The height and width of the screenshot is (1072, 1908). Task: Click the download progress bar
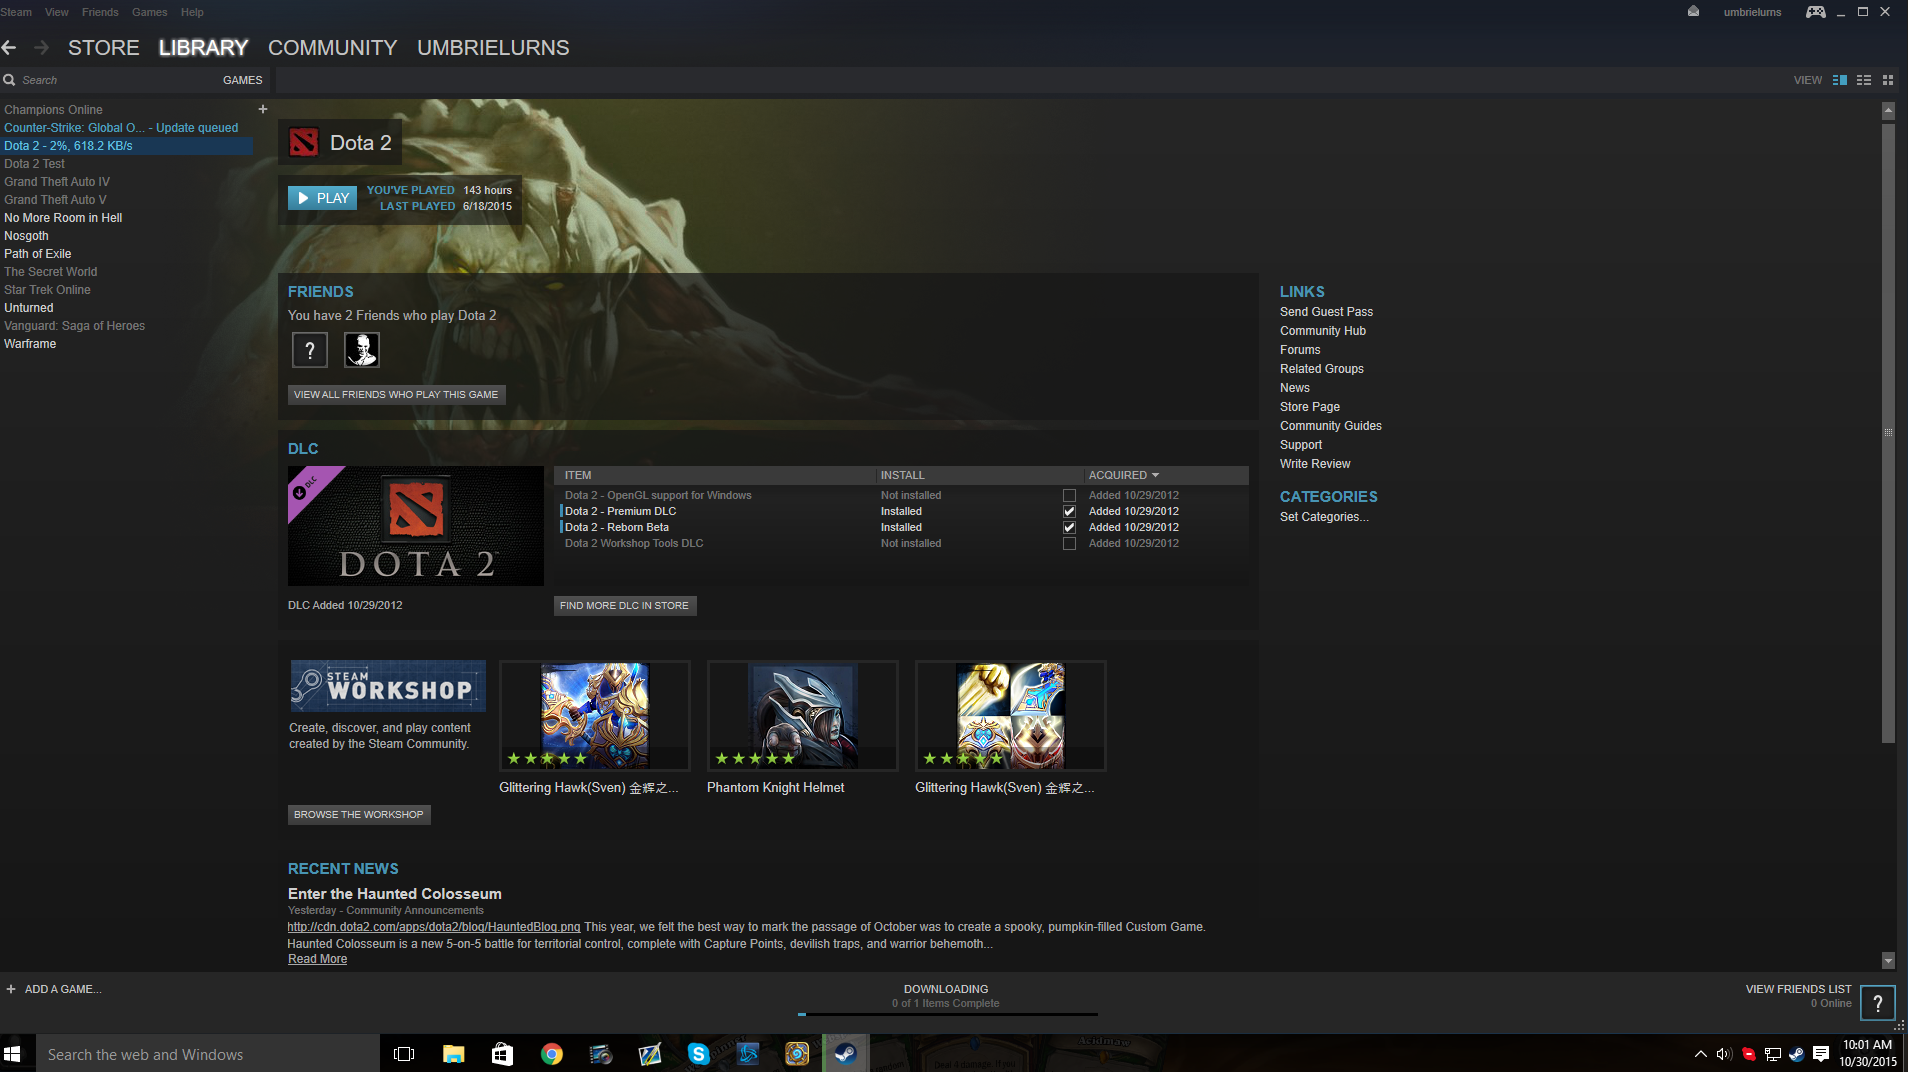[947, 1014]
